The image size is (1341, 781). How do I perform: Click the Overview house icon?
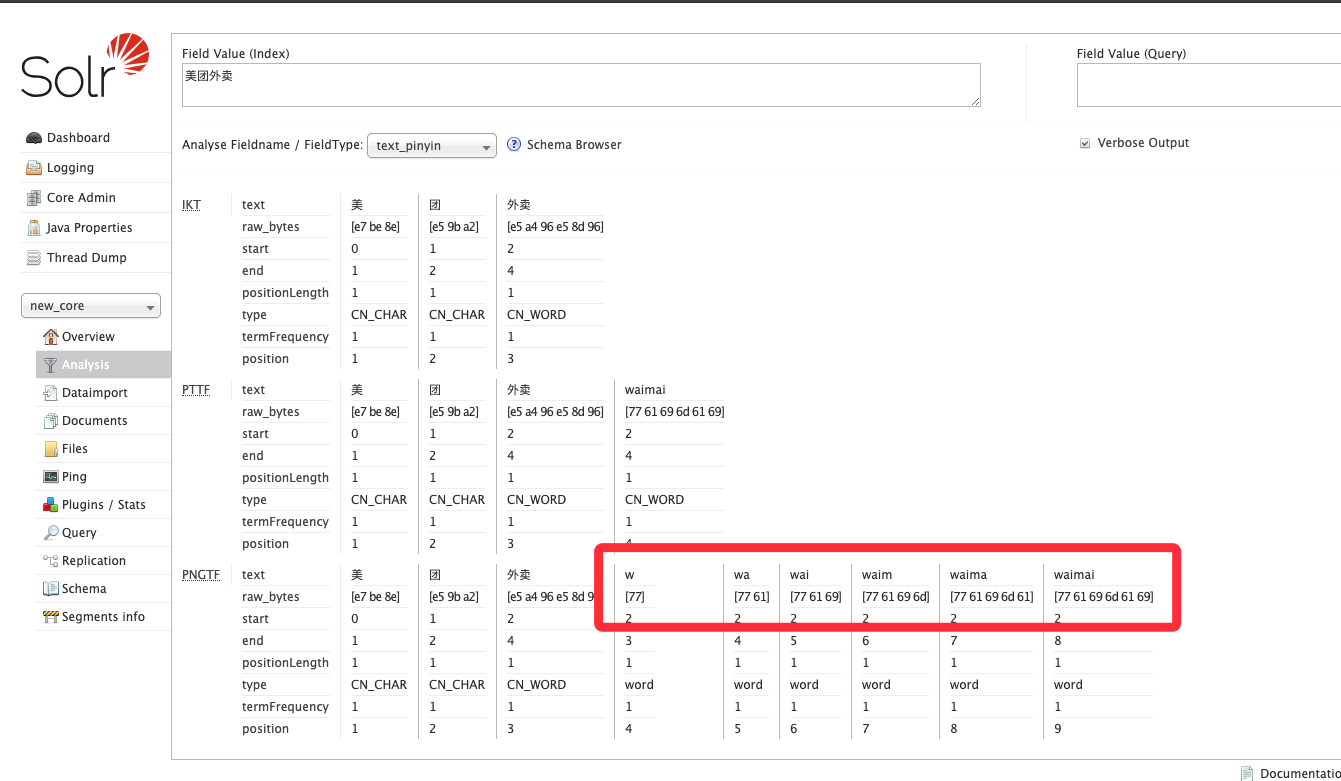[51, 337]
